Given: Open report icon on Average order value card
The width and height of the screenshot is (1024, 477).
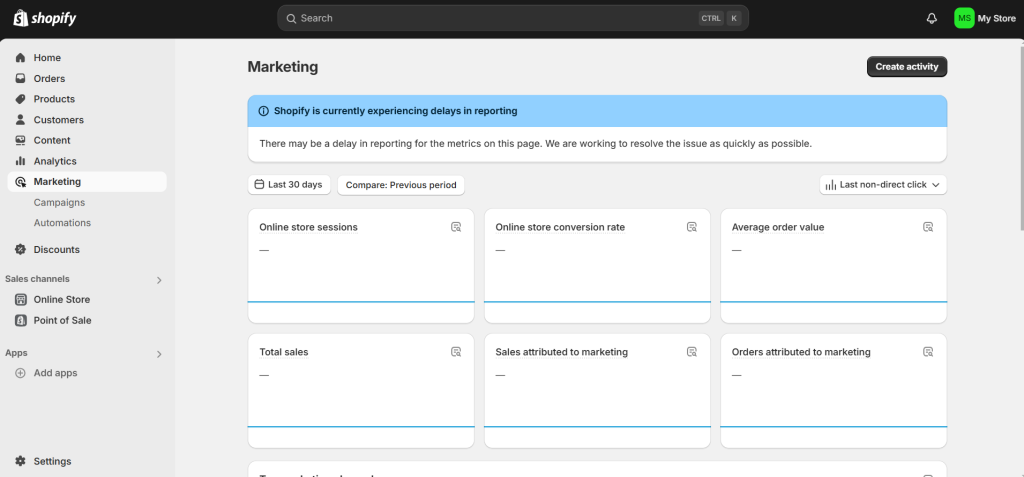Looking at the screenshot, I should pos(928,227).
